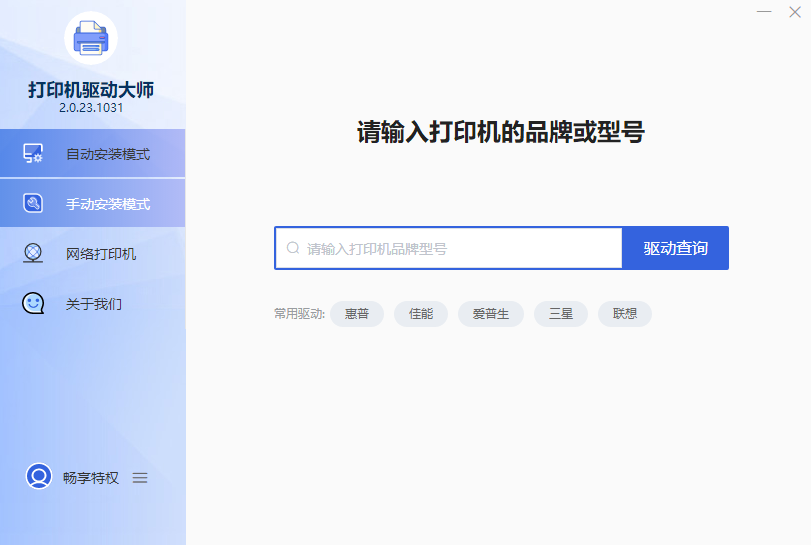Switch to 手动安装模式 tab
The height and width of the screenshot is (545, 811).
108,204
